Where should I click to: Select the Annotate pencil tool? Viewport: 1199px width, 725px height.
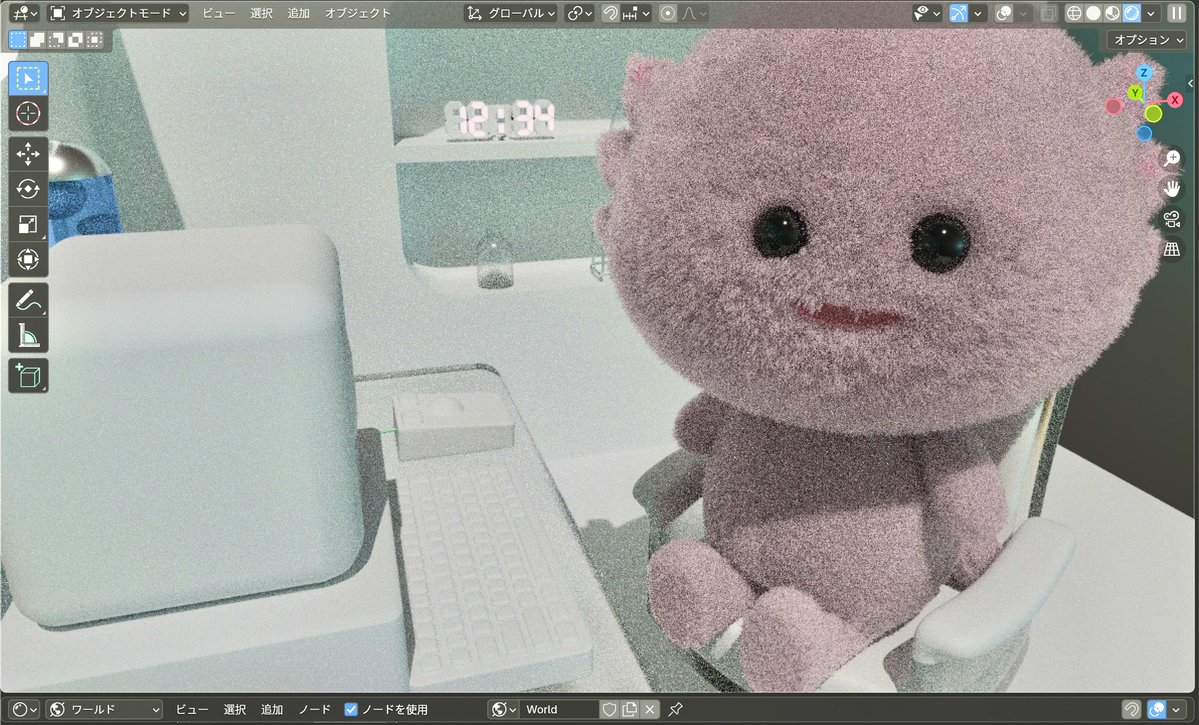(28, 301)
